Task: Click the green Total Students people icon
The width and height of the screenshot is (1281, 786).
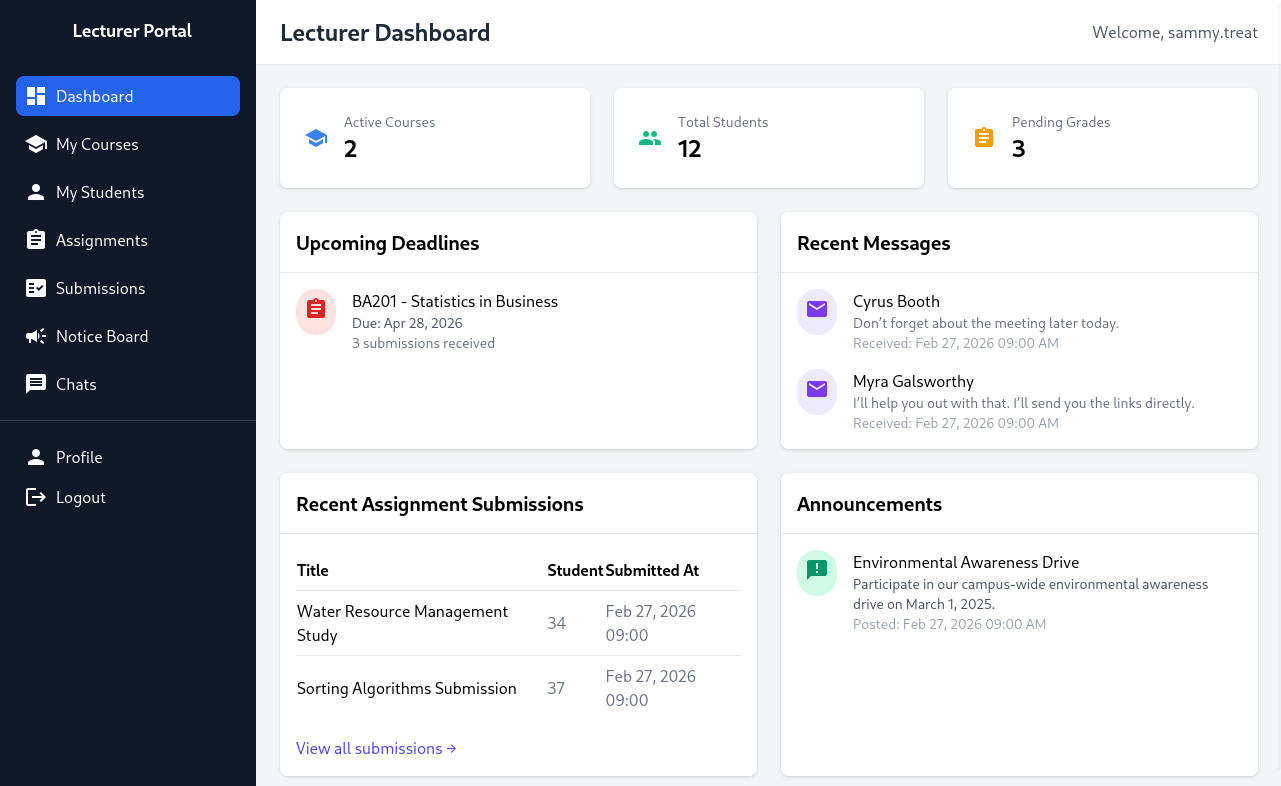Action: 650,137
